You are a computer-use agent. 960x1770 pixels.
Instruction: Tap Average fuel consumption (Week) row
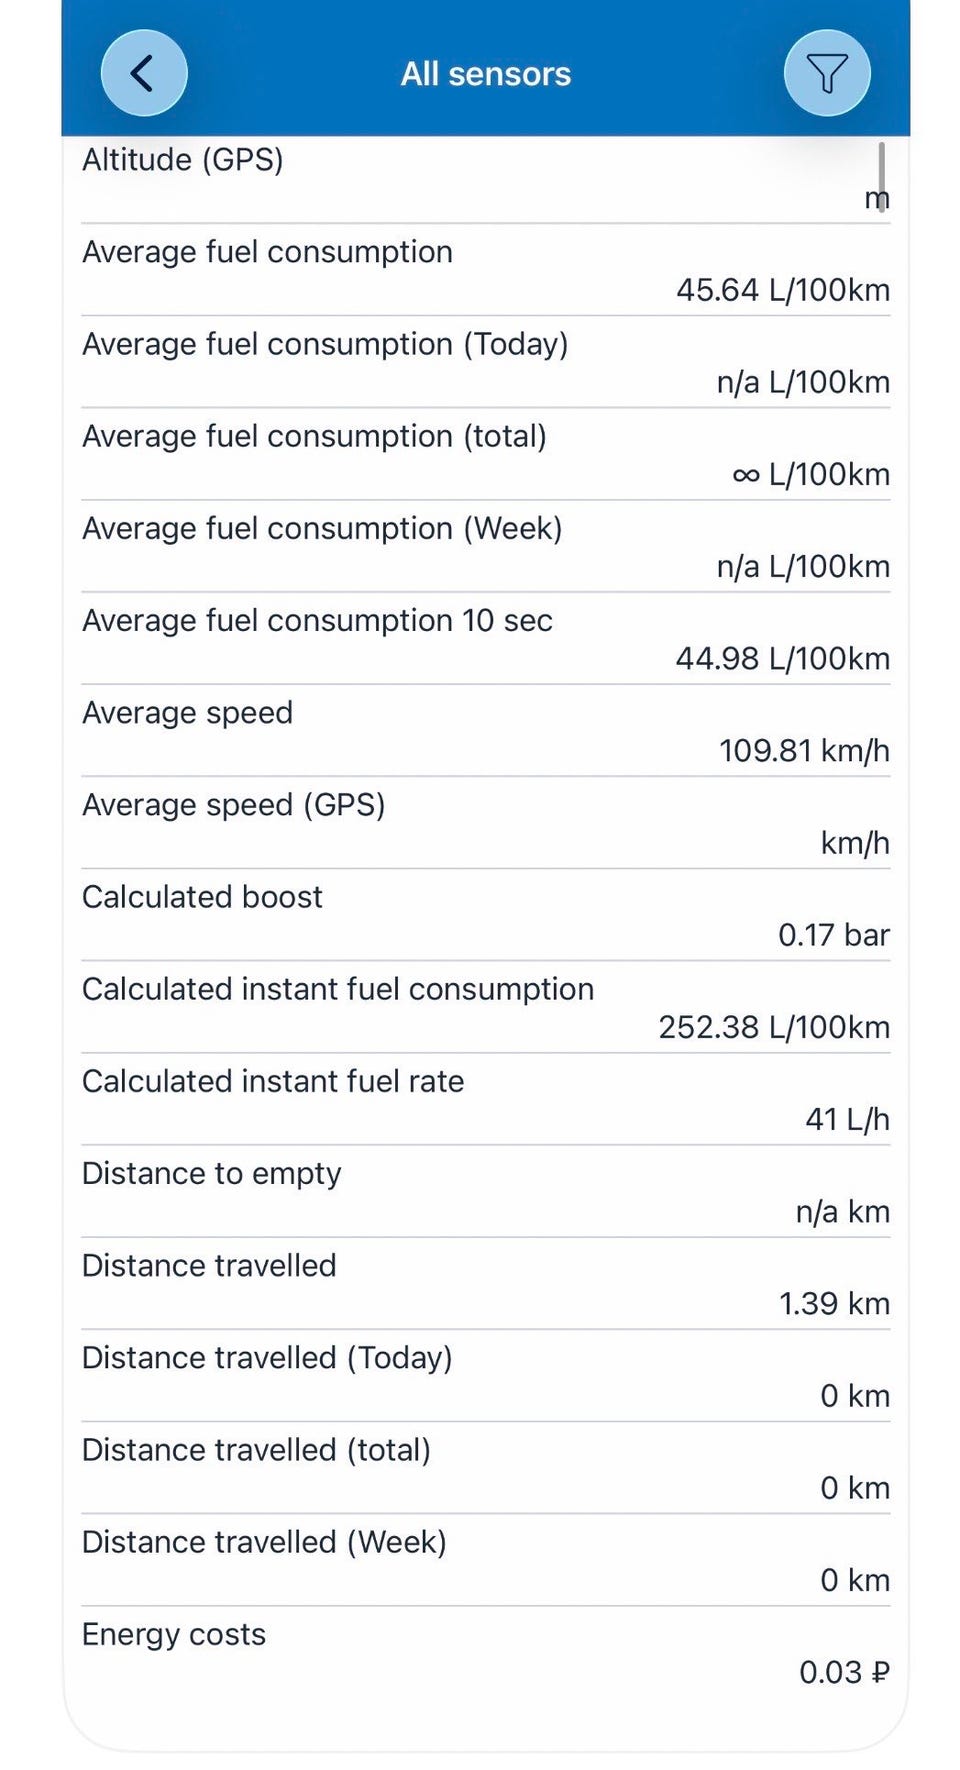coord(486,546)
